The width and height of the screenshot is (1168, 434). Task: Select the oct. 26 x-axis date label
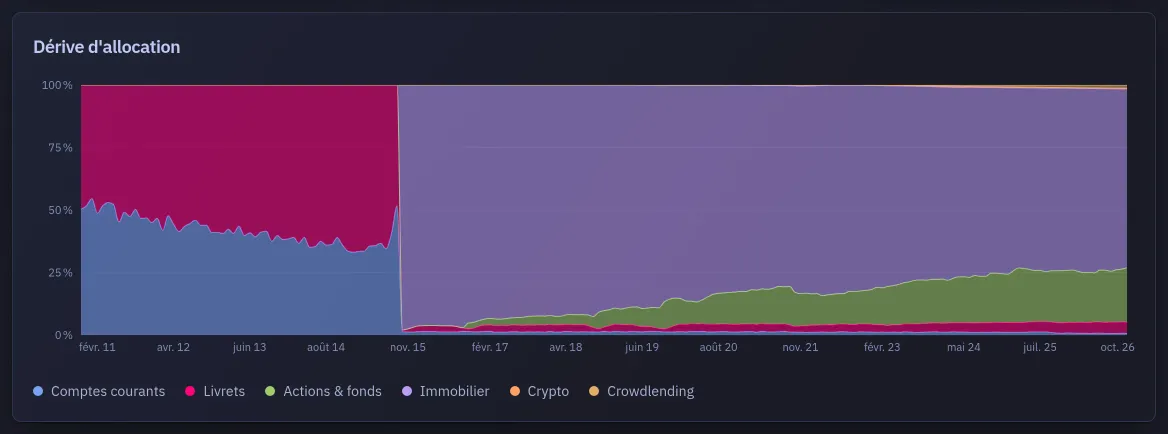tap(1117, 347)
